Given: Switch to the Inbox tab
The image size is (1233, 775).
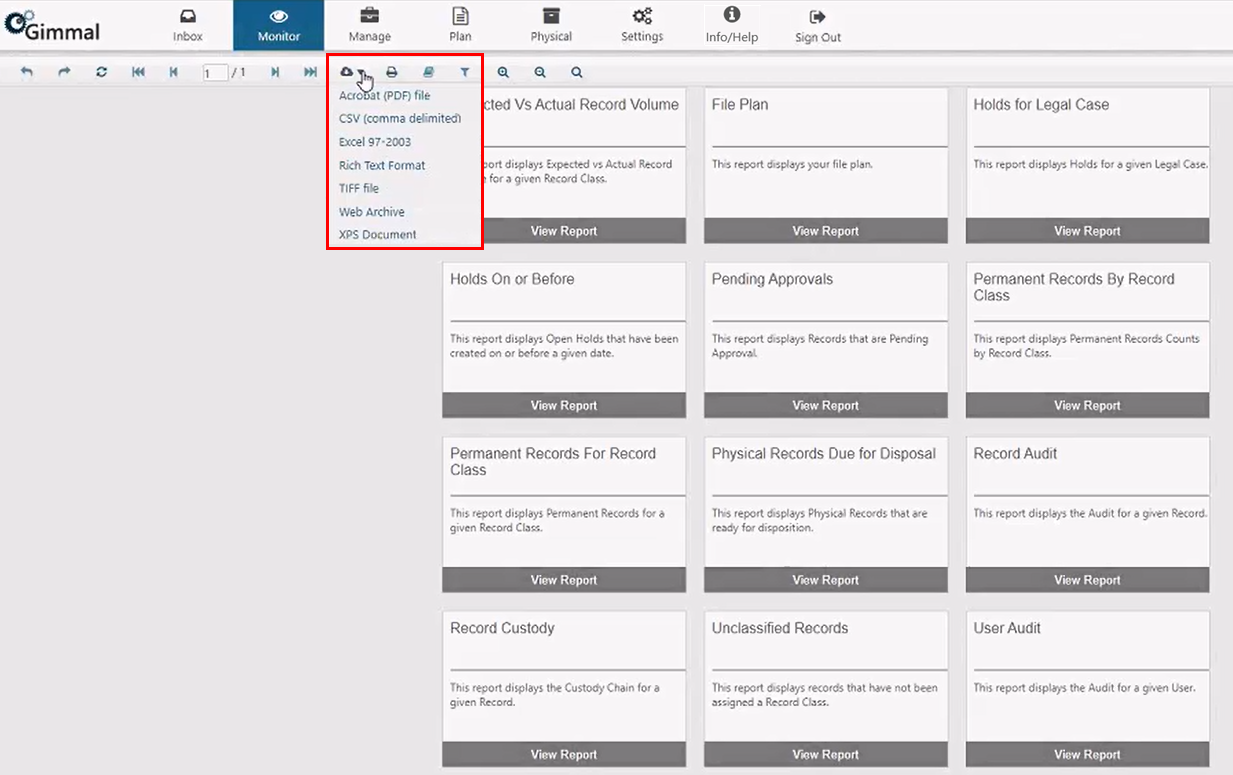Looking at the screenshot, I should (x=187, y=25).
